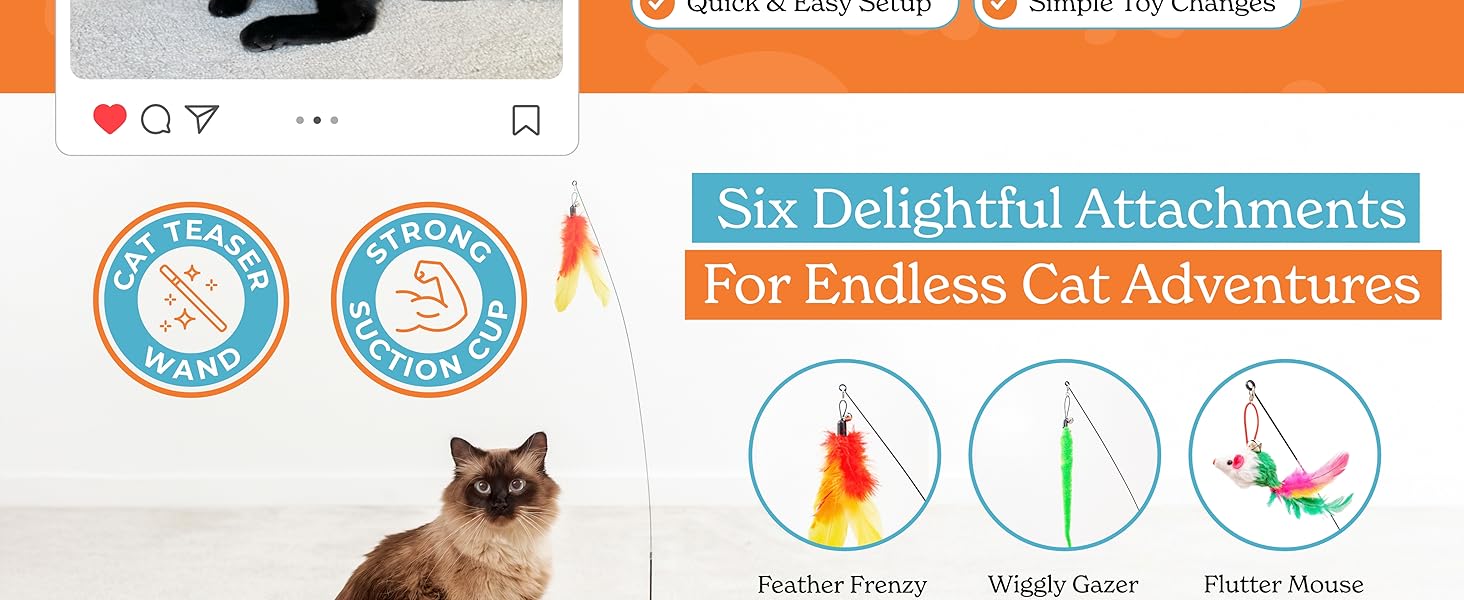This screenshot has width=1464, height=600.
Task: Click the Six Delightful Attachments heading
Action: 1056,208
